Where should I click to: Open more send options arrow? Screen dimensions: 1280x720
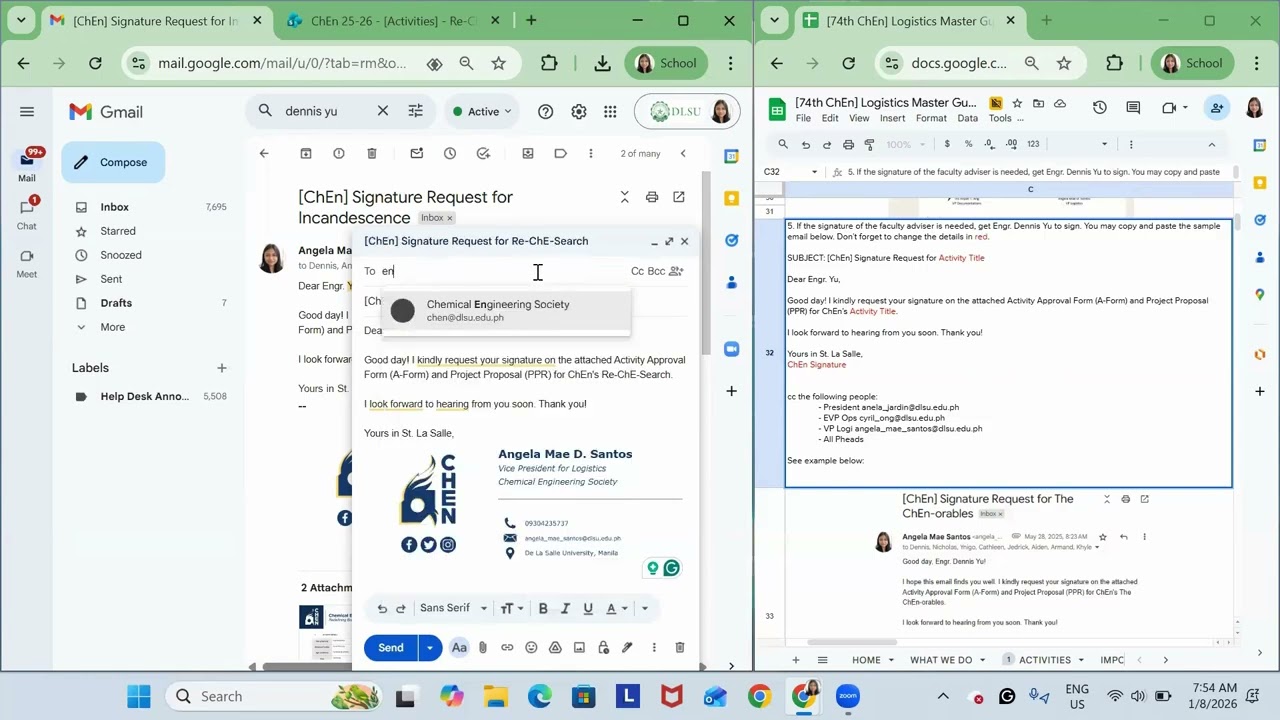coord(430,648)
